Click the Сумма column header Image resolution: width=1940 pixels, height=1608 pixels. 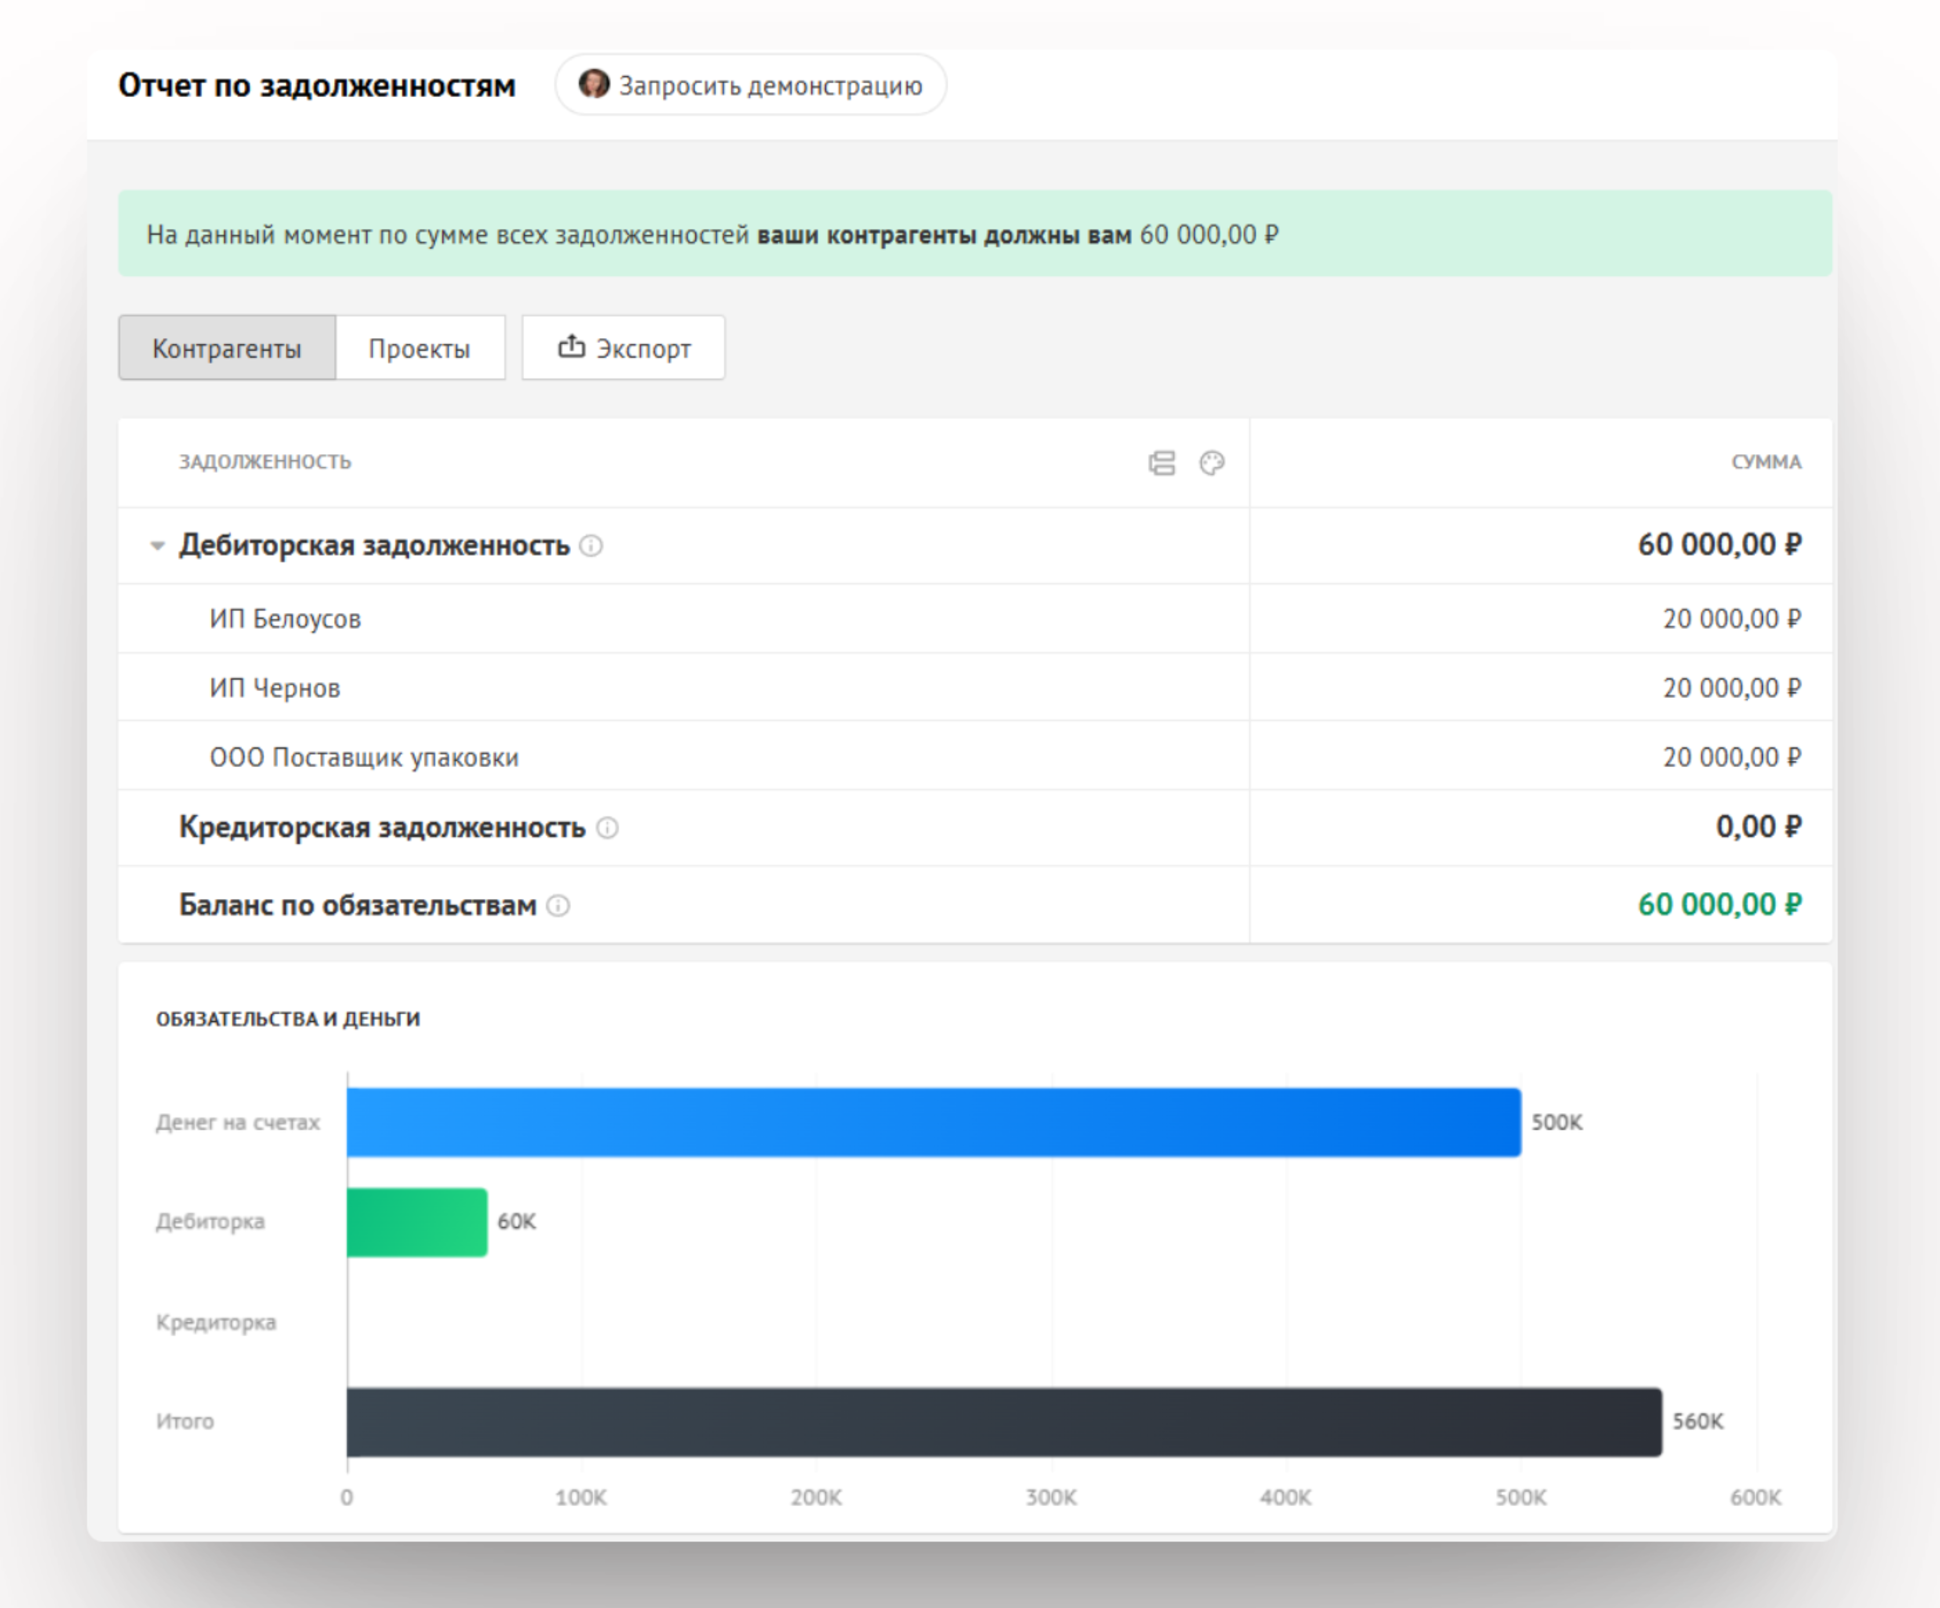pos(1765,462)
